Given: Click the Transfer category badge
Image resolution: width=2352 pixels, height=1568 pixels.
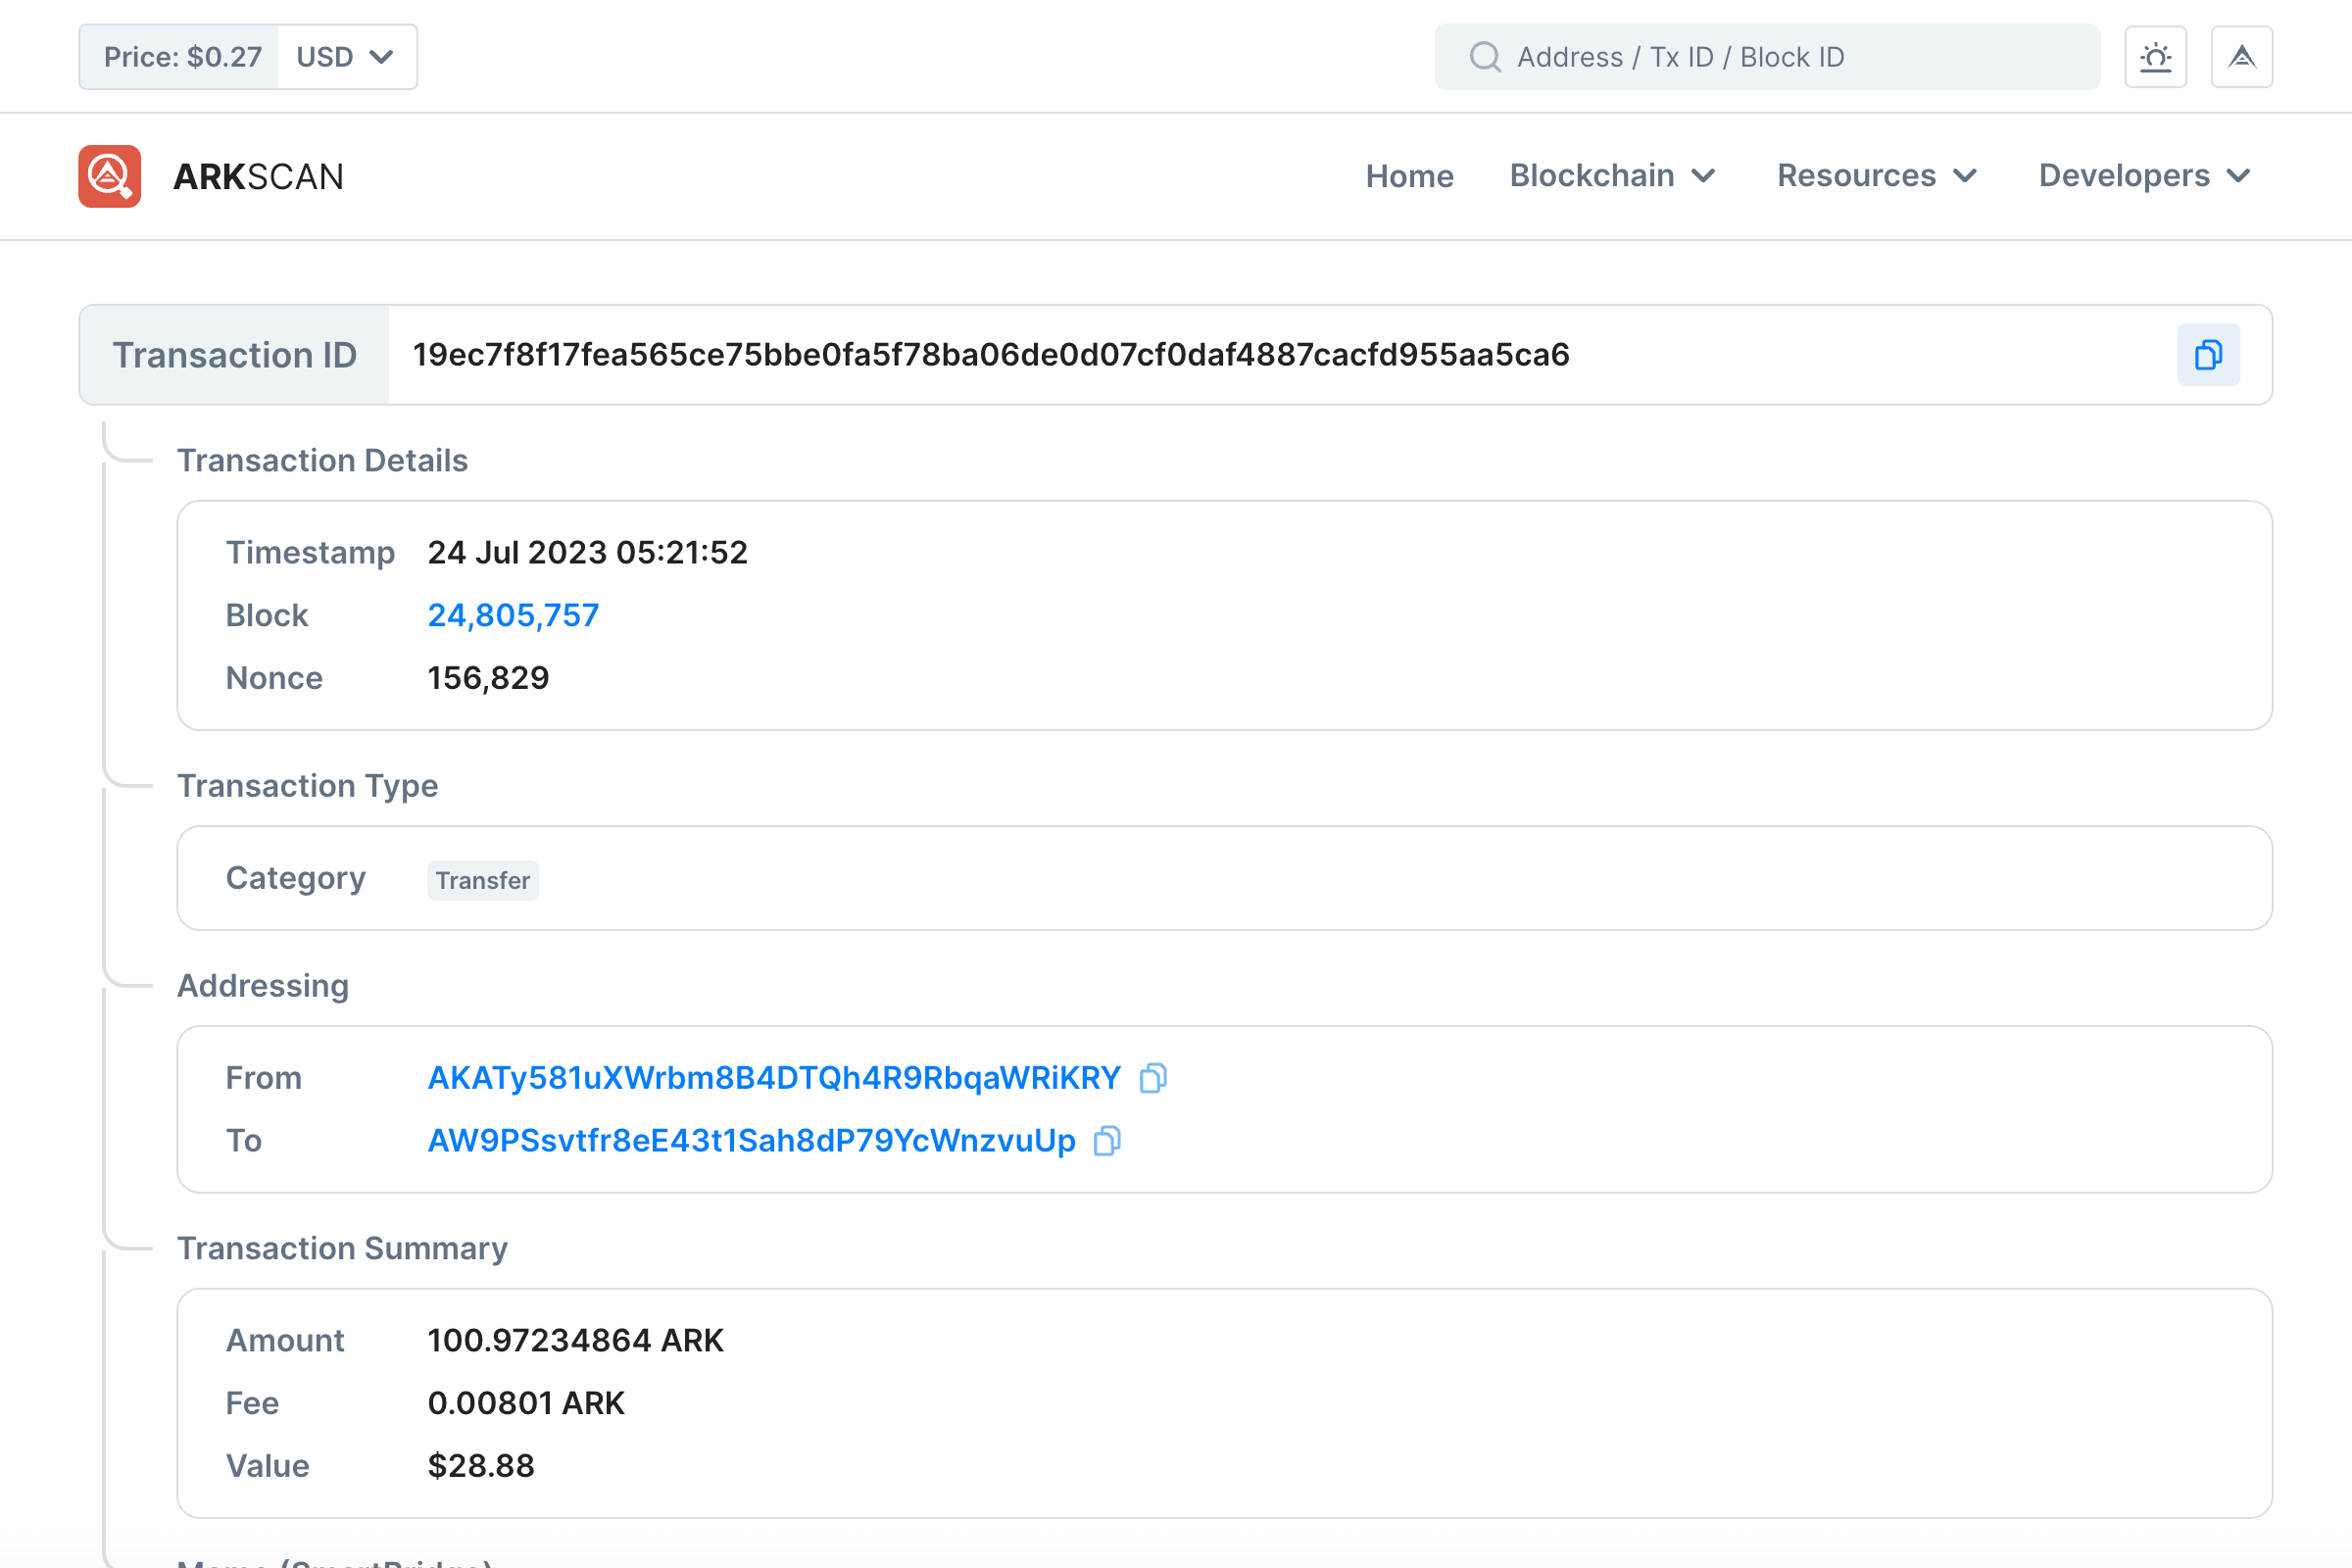Looking at the screenshot, I should click(482, 880).
